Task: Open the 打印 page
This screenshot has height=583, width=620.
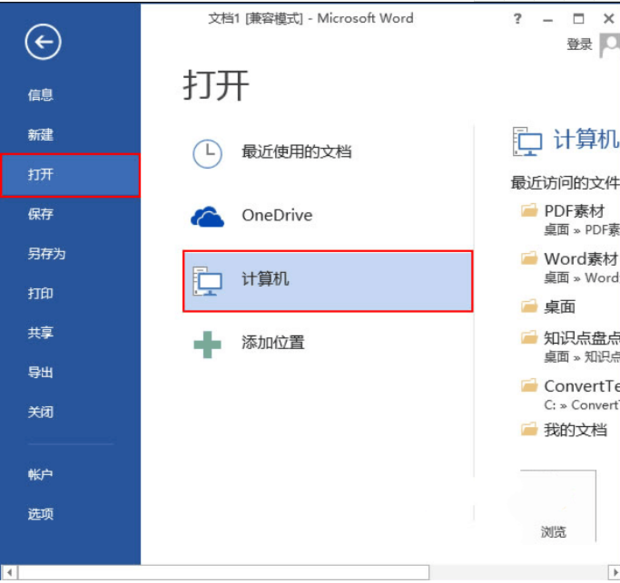Action: pyautogui.click(x=40, y=293)
